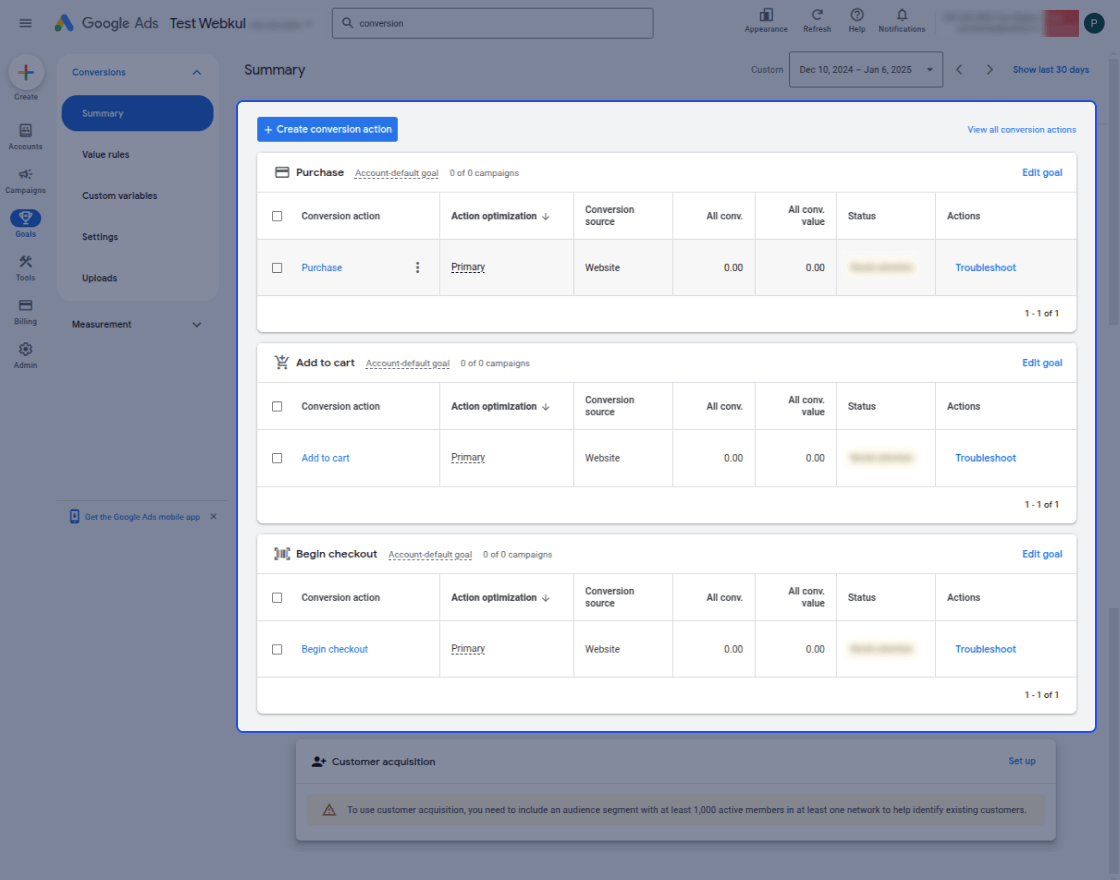
Task: Click the Refresh icon
Action: pos(816,21)
